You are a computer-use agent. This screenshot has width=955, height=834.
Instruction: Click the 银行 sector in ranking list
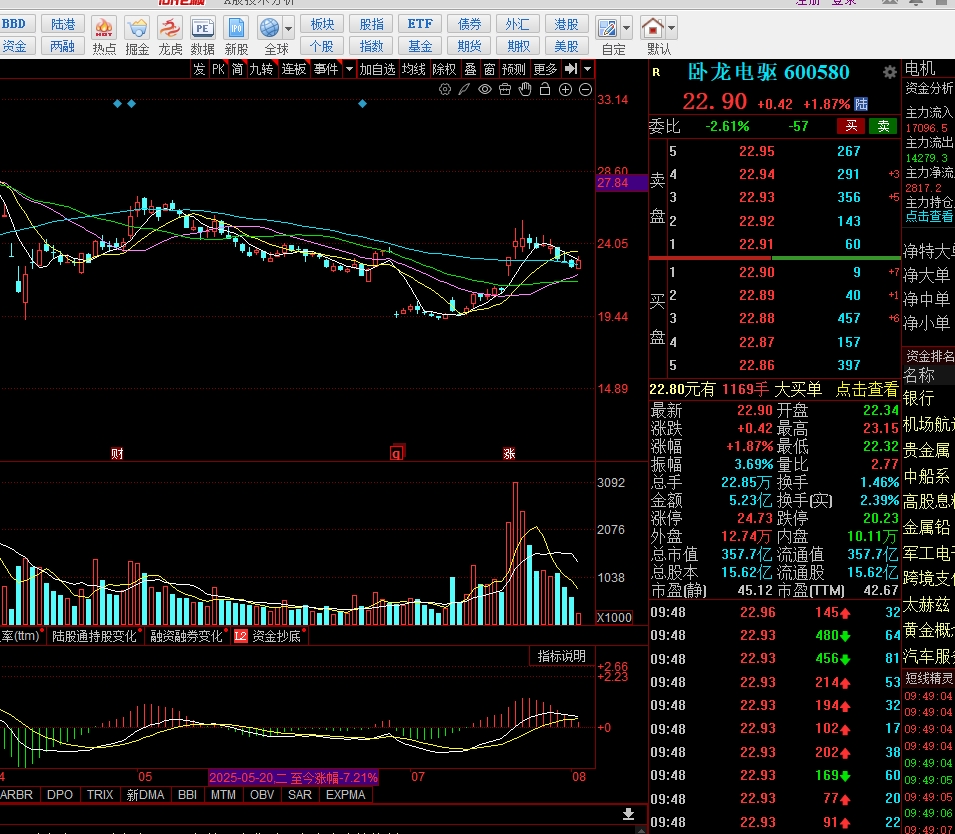[918, 398]
